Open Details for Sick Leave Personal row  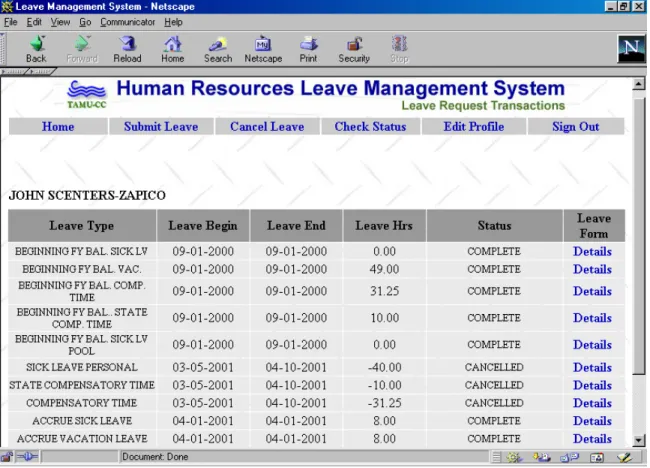(x=592, y=368)
